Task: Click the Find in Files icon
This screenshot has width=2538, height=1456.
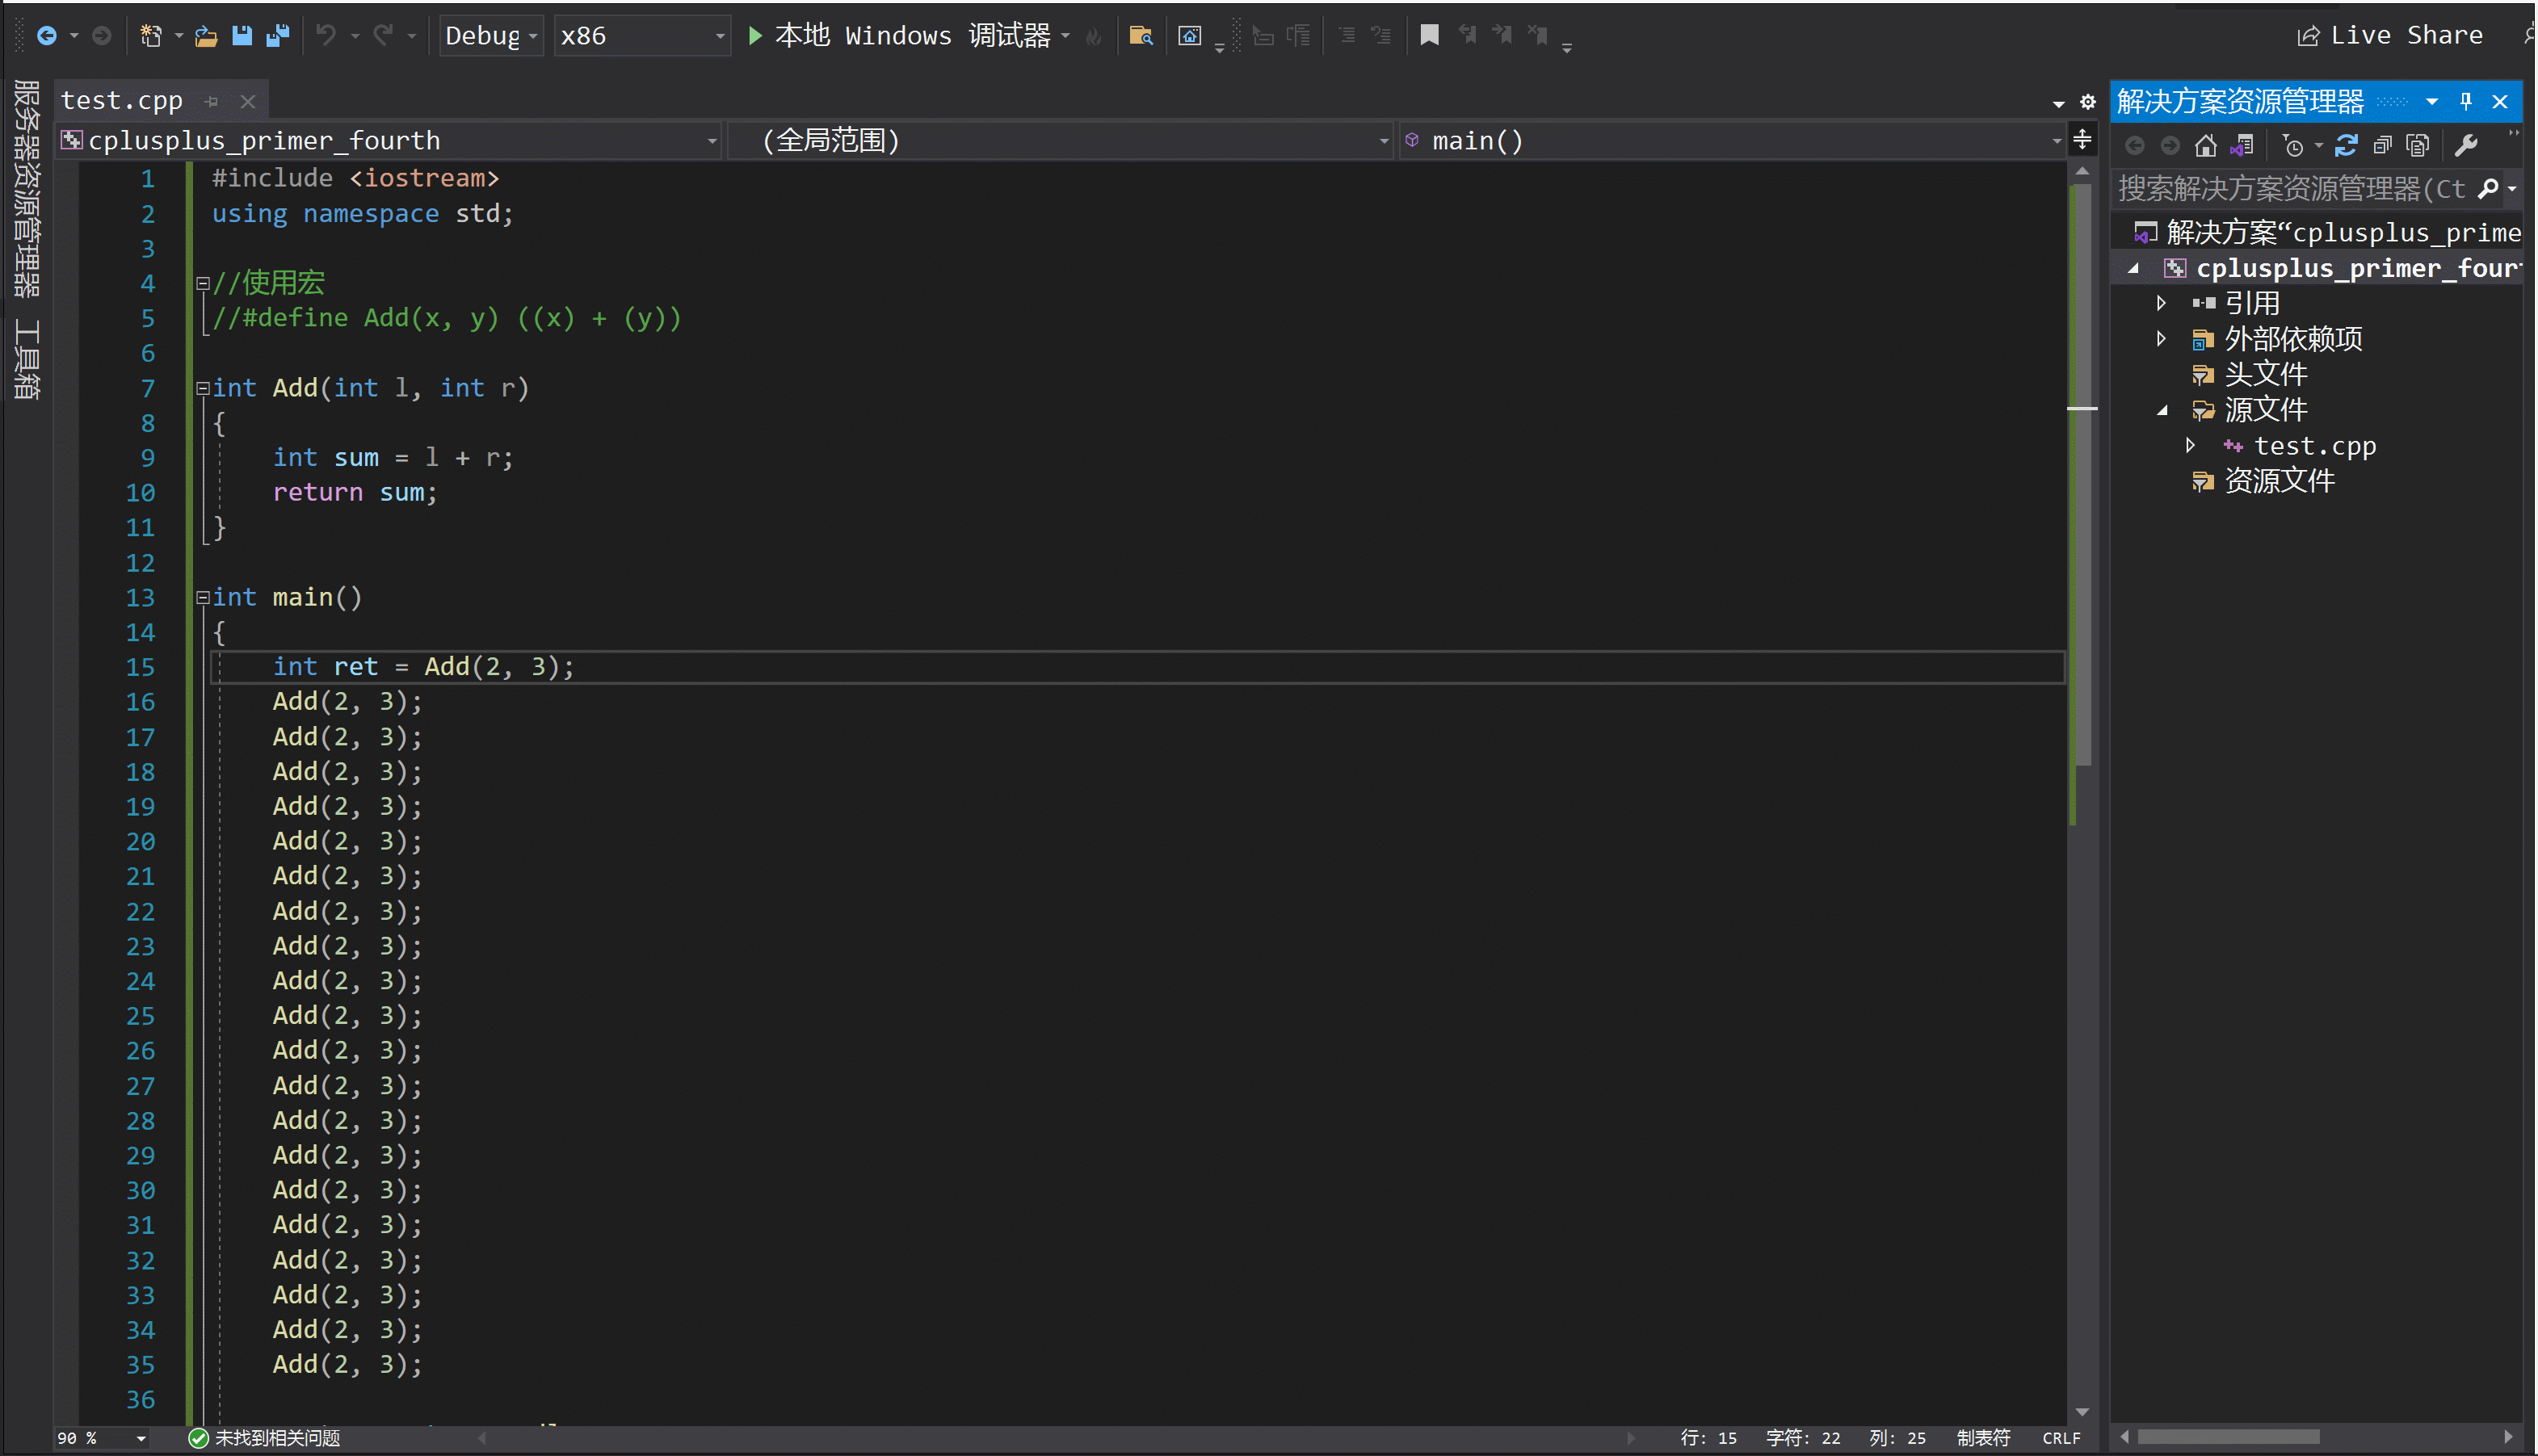Action: click(1140, 36)
